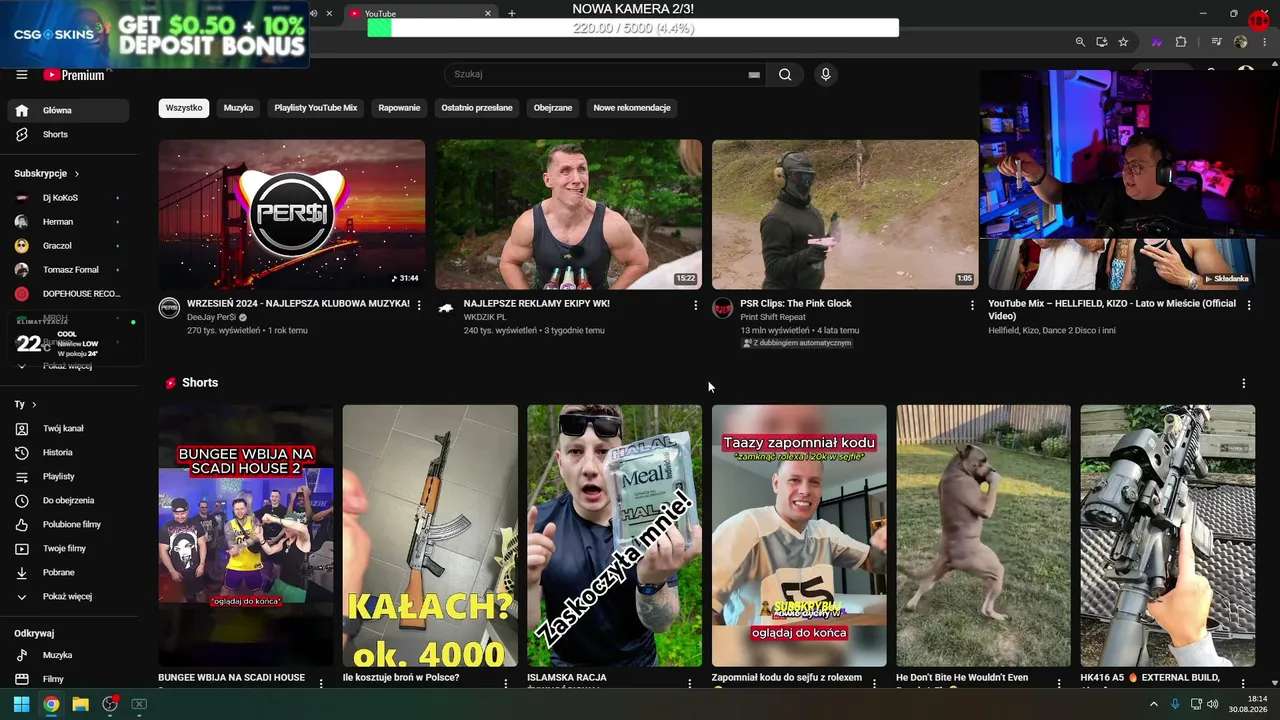The width and height of the screenshot is (1280, 720).
Task: Open the Chrome media control icon
Action: (1216, 42)
